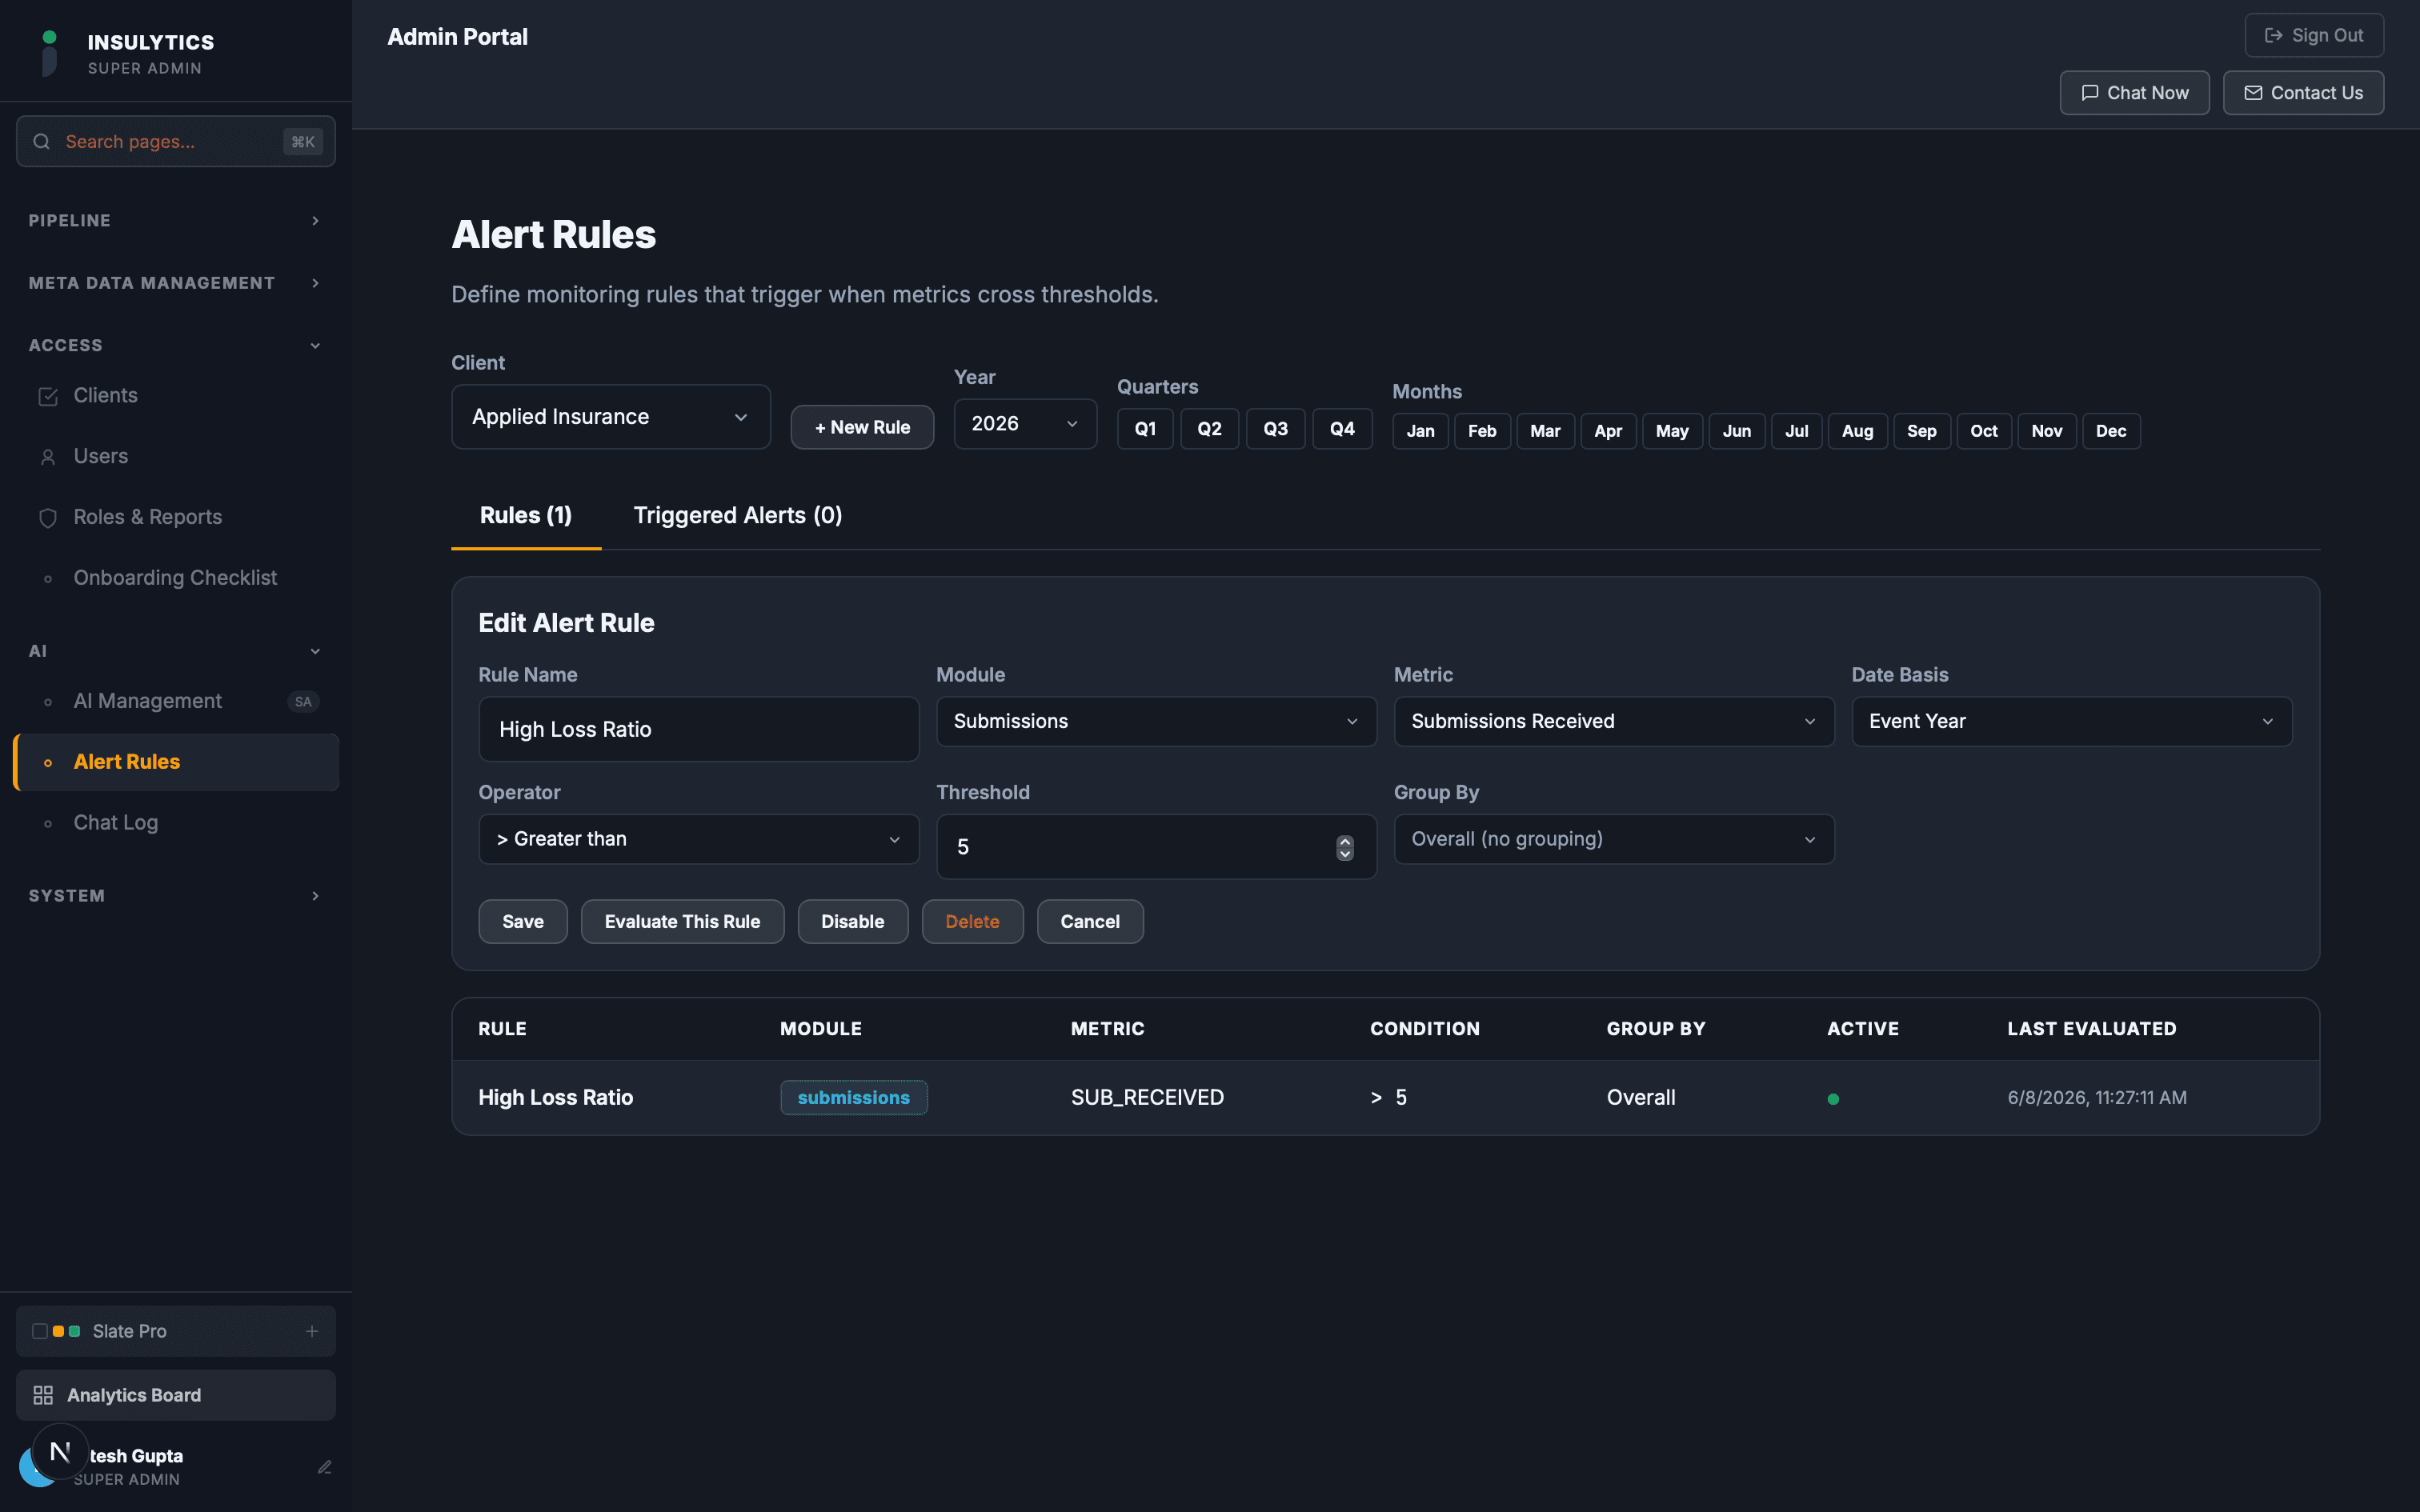This screenshot has width=2420, height=1512.
Task: Click the Slate Pro theme color squares
Action: pyautogui.click(x=56, y=1331)
